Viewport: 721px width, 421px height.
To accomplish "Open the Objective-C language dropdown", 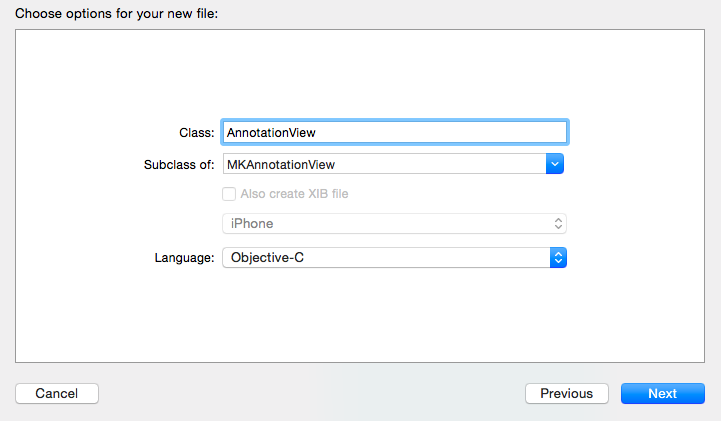I will tap(394, 258).
